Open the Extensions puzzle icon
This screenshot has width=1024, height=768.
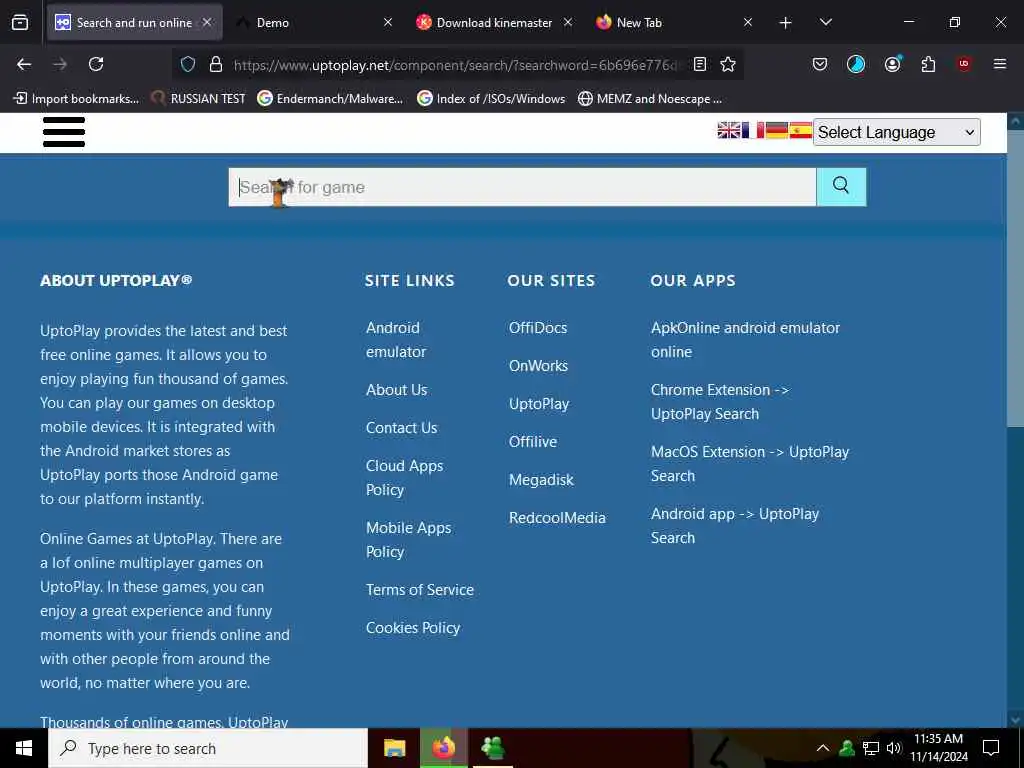(x=928, y=64)
